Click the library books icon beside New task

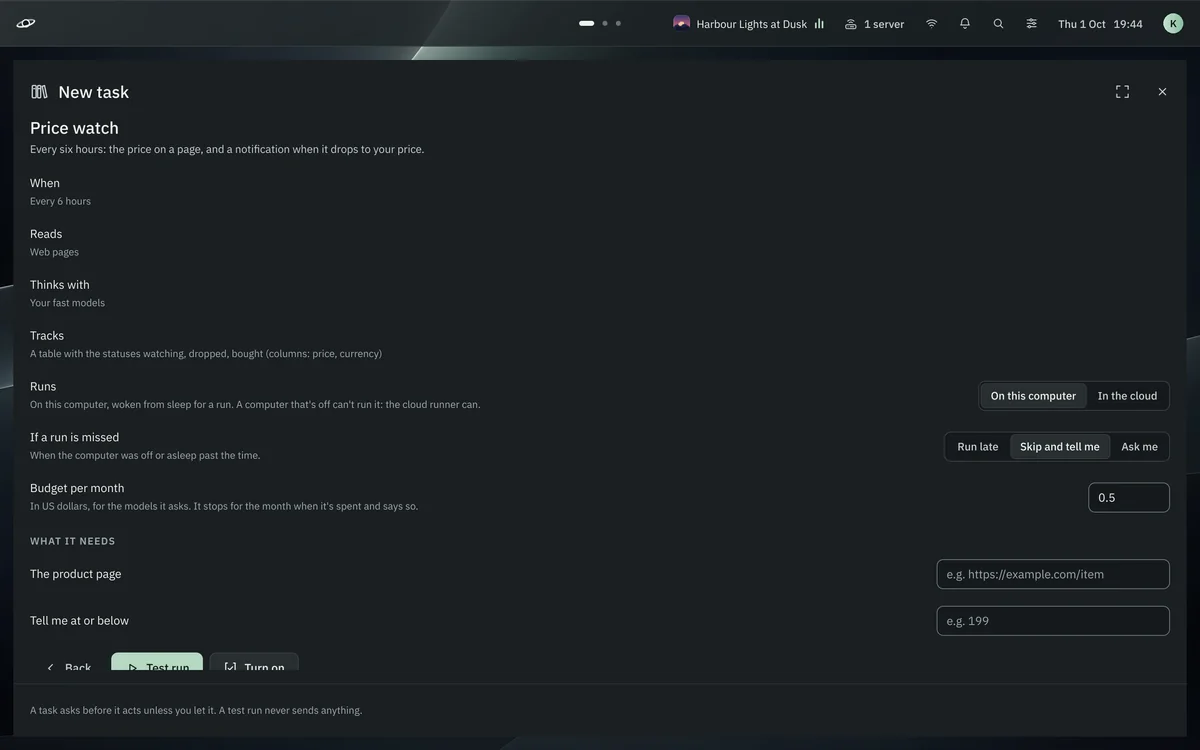point(39,92)
